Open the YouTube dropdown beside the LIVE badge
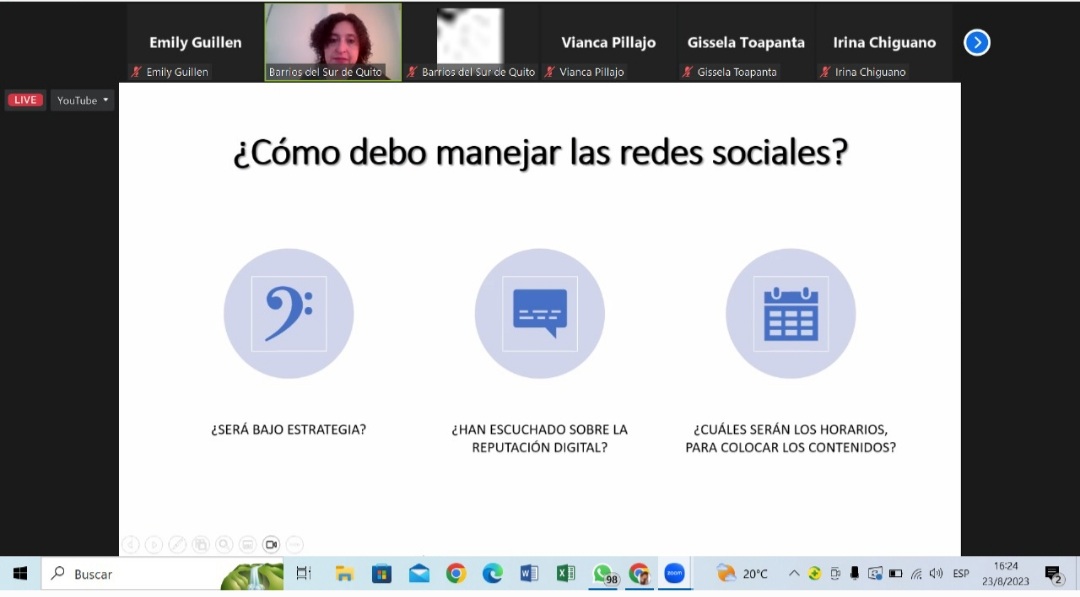Screen dimensions: 1080x597 [82, 100]
